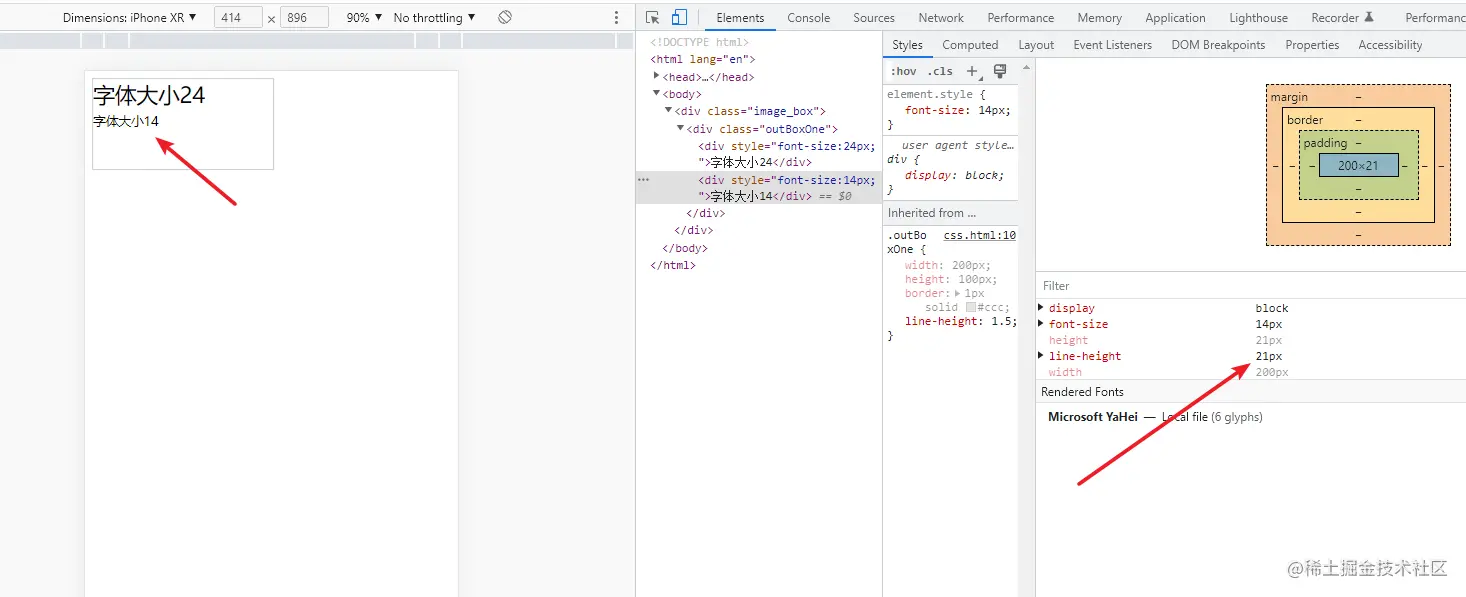1466x597 pixels.
Task: Click the line-height: 1.5 declaration
Action: tap(961, 321)
